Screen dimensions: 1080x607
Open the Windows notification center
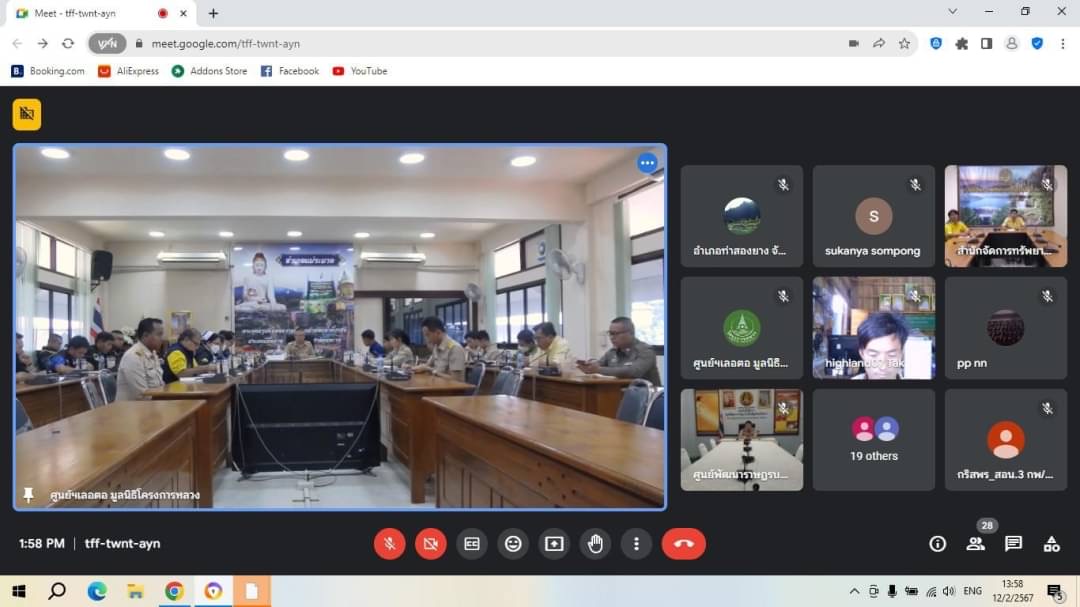[x=1055, y=591]
